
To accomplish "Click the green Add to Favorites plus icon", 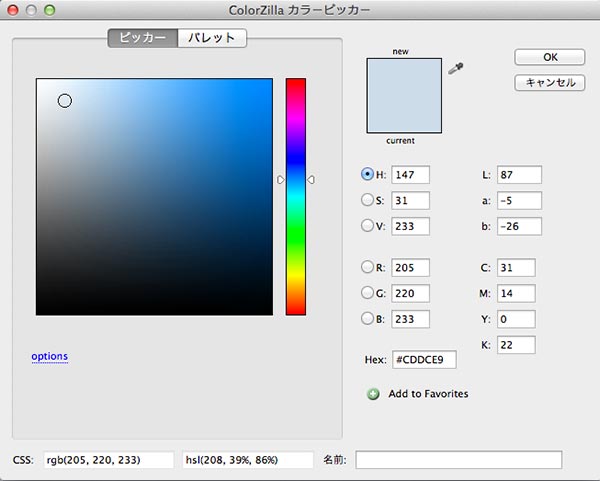I will point(374,394).
